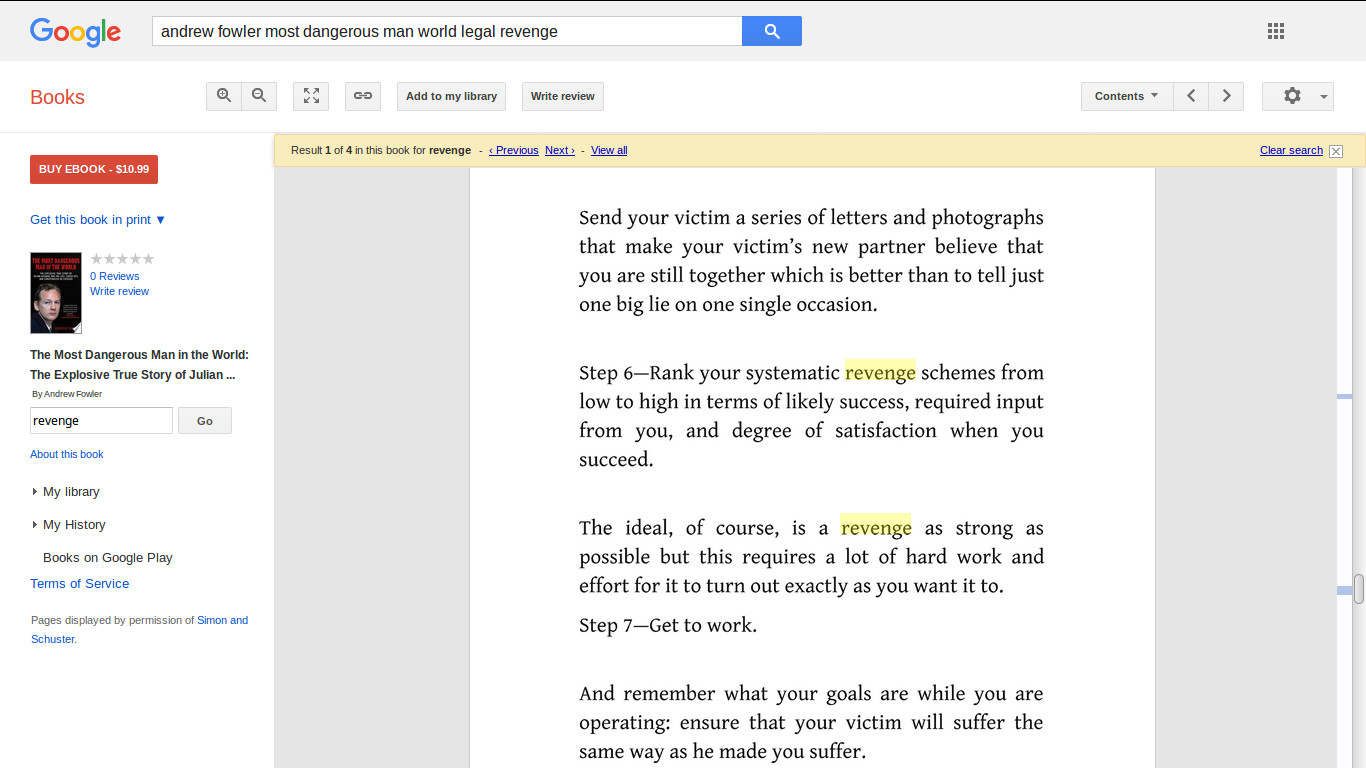Click the page scrollbar handle

[x=1358, y=589]
